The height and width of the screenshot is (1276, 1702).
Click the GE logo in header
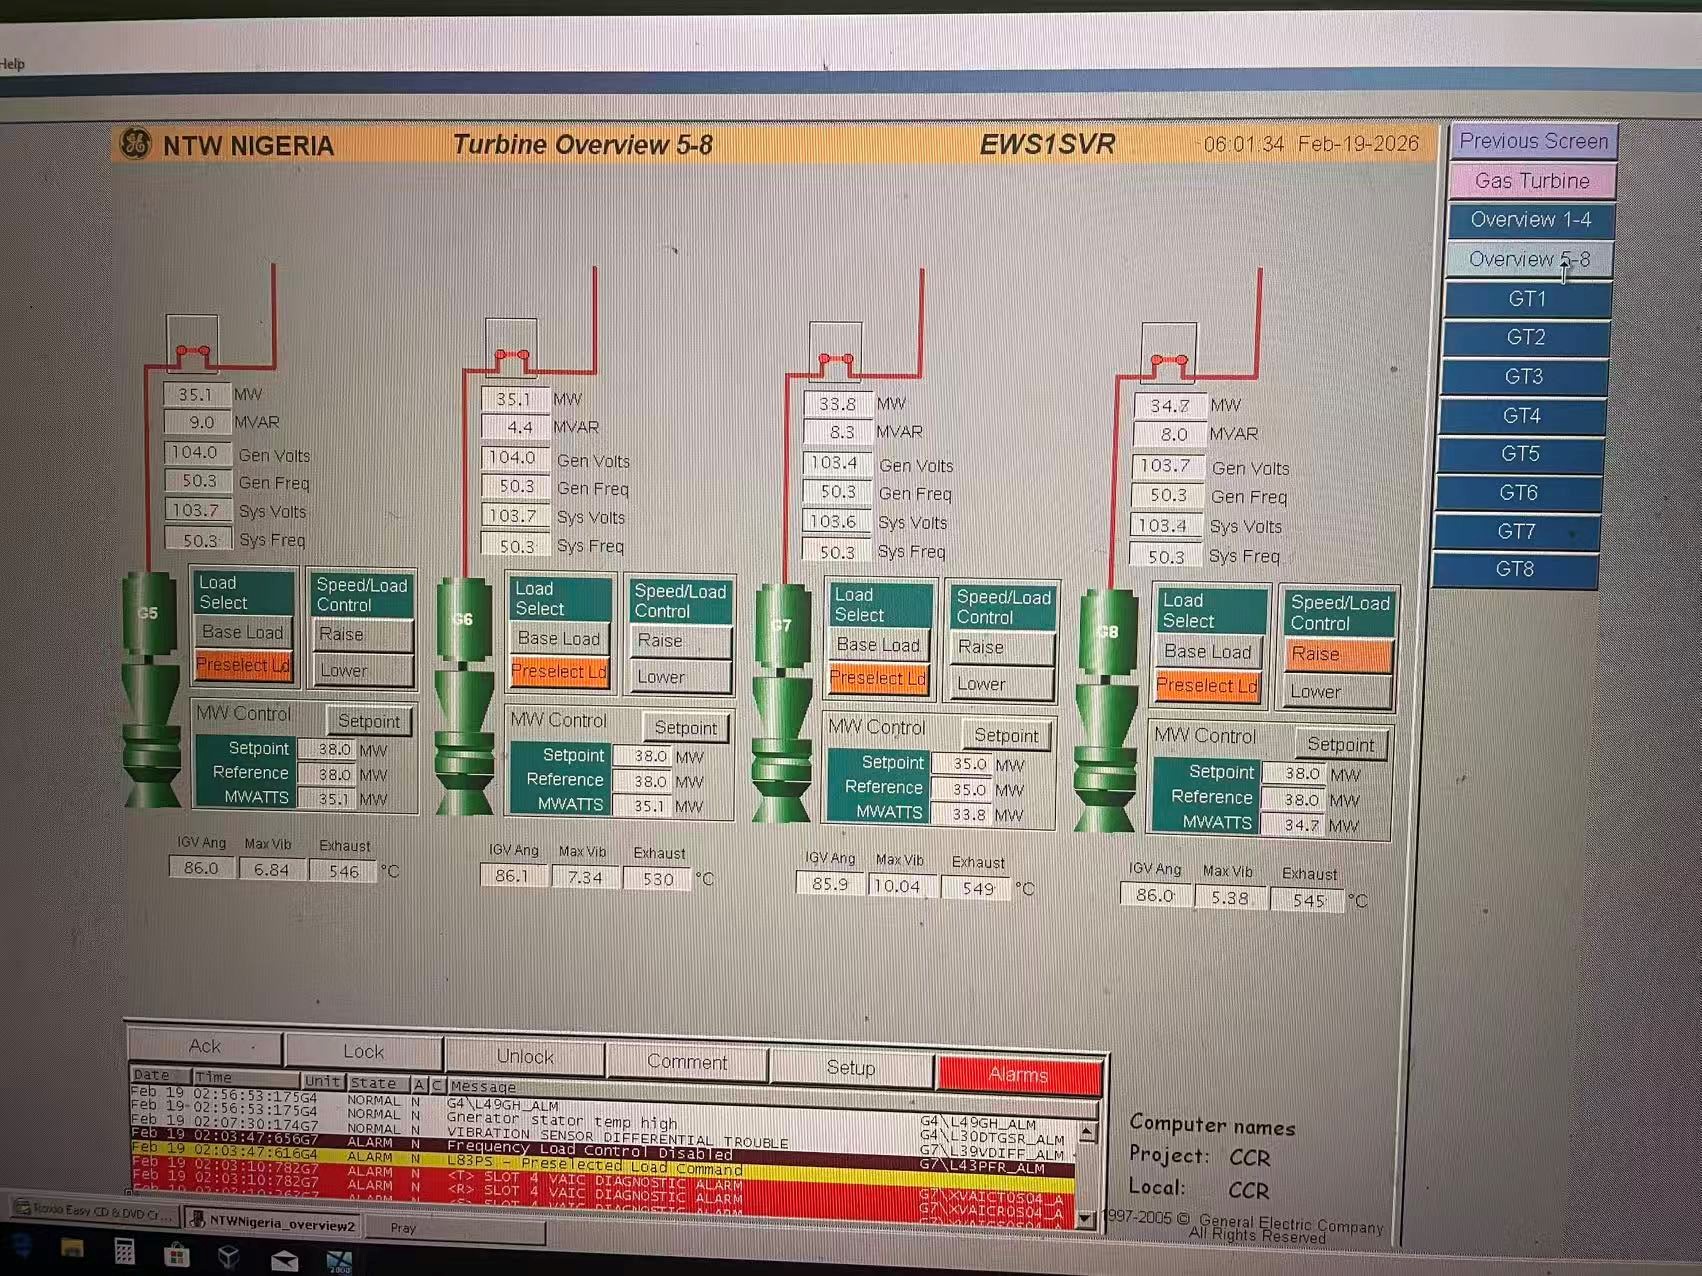point(135,144)
